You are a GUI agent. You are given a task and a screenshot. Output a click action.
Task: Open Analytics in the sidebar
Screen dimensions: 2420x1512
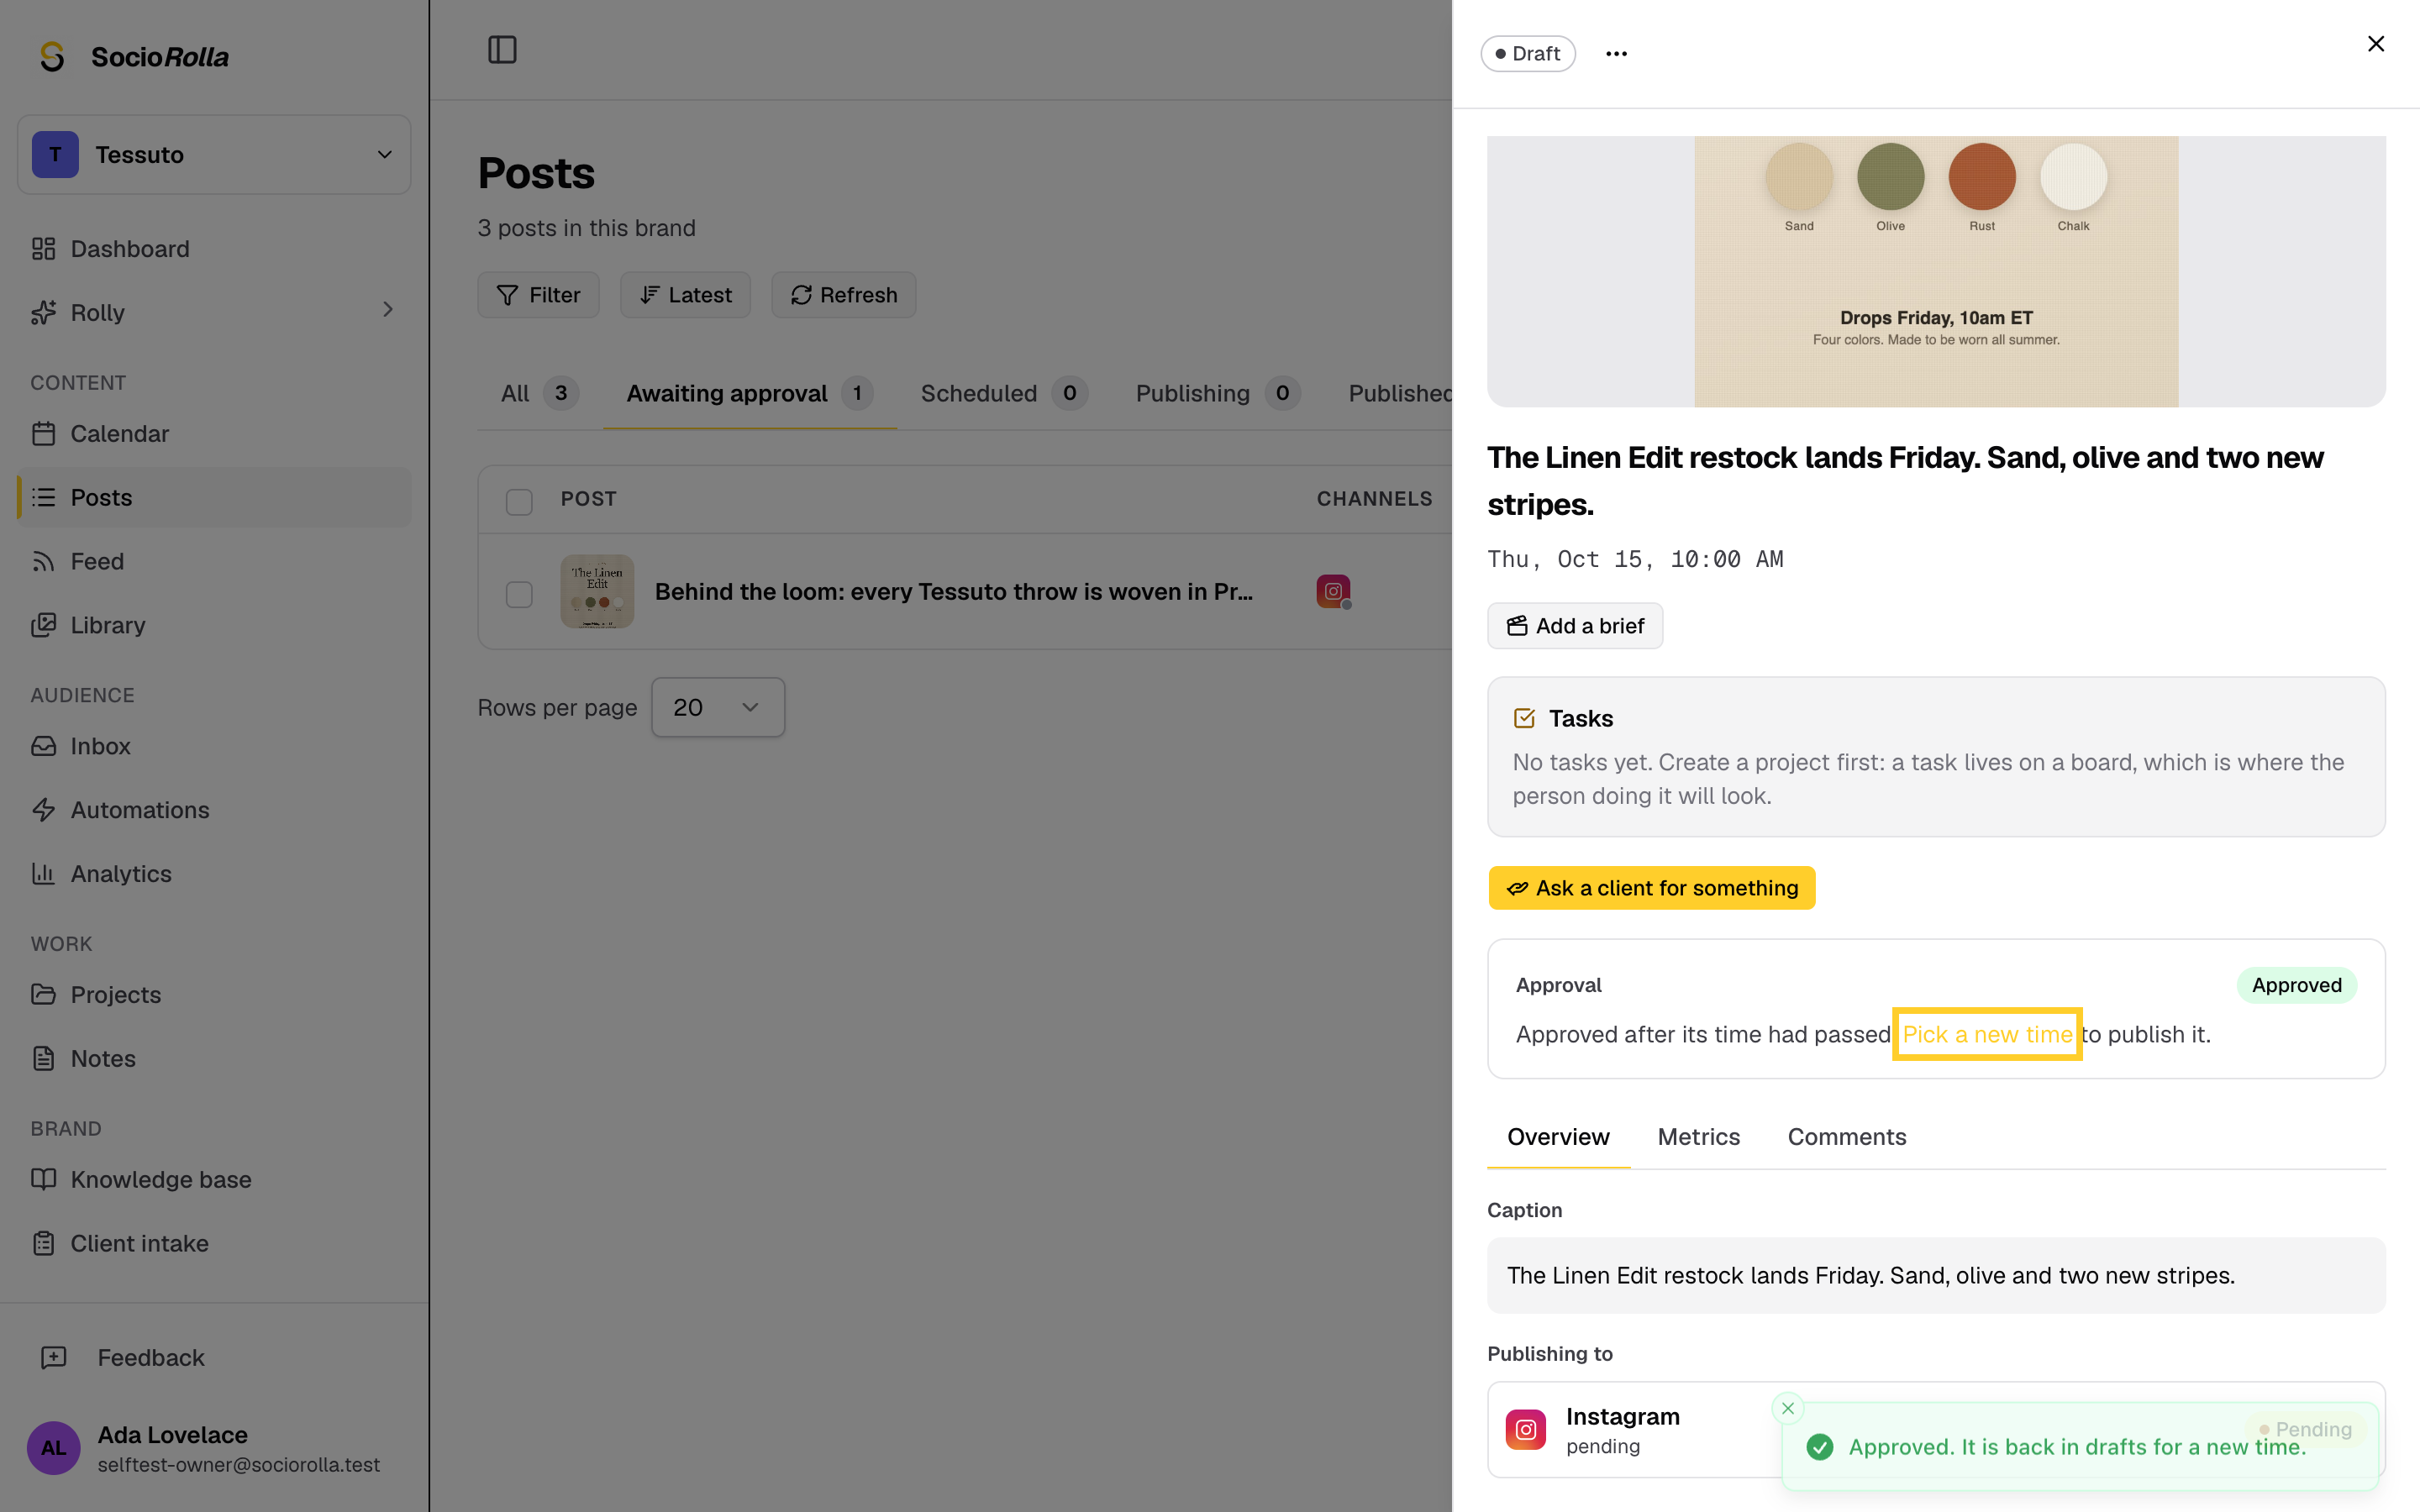[214, 874]
